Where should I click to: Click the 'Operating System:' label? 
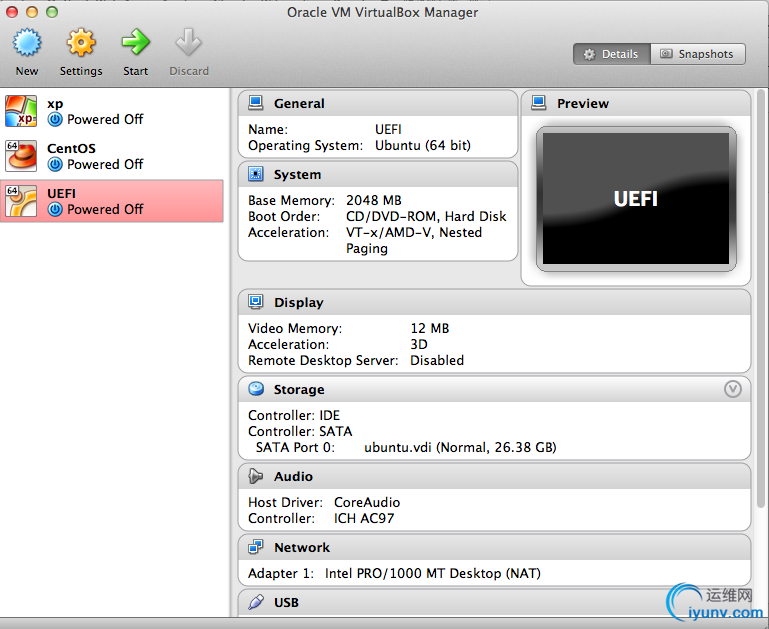click(306, 146)
